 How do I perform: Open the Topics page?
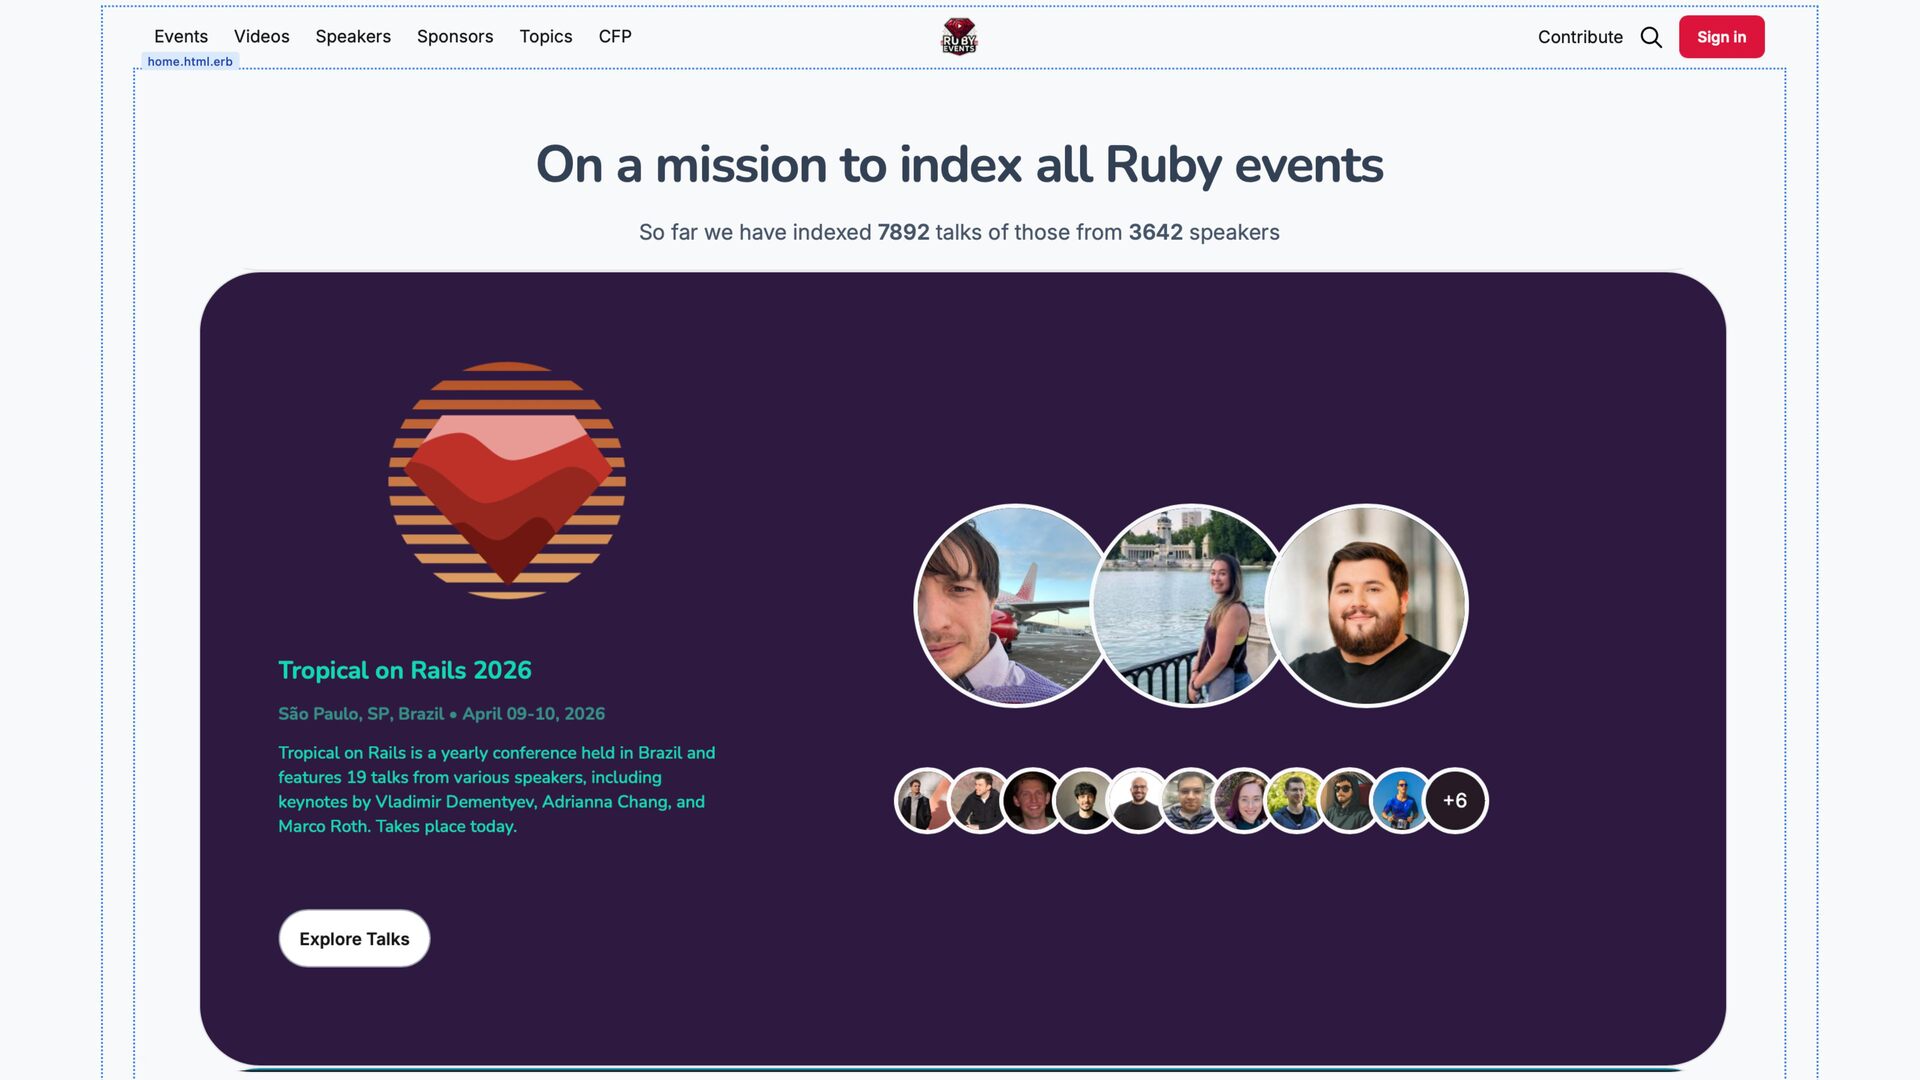click(545, 37)
